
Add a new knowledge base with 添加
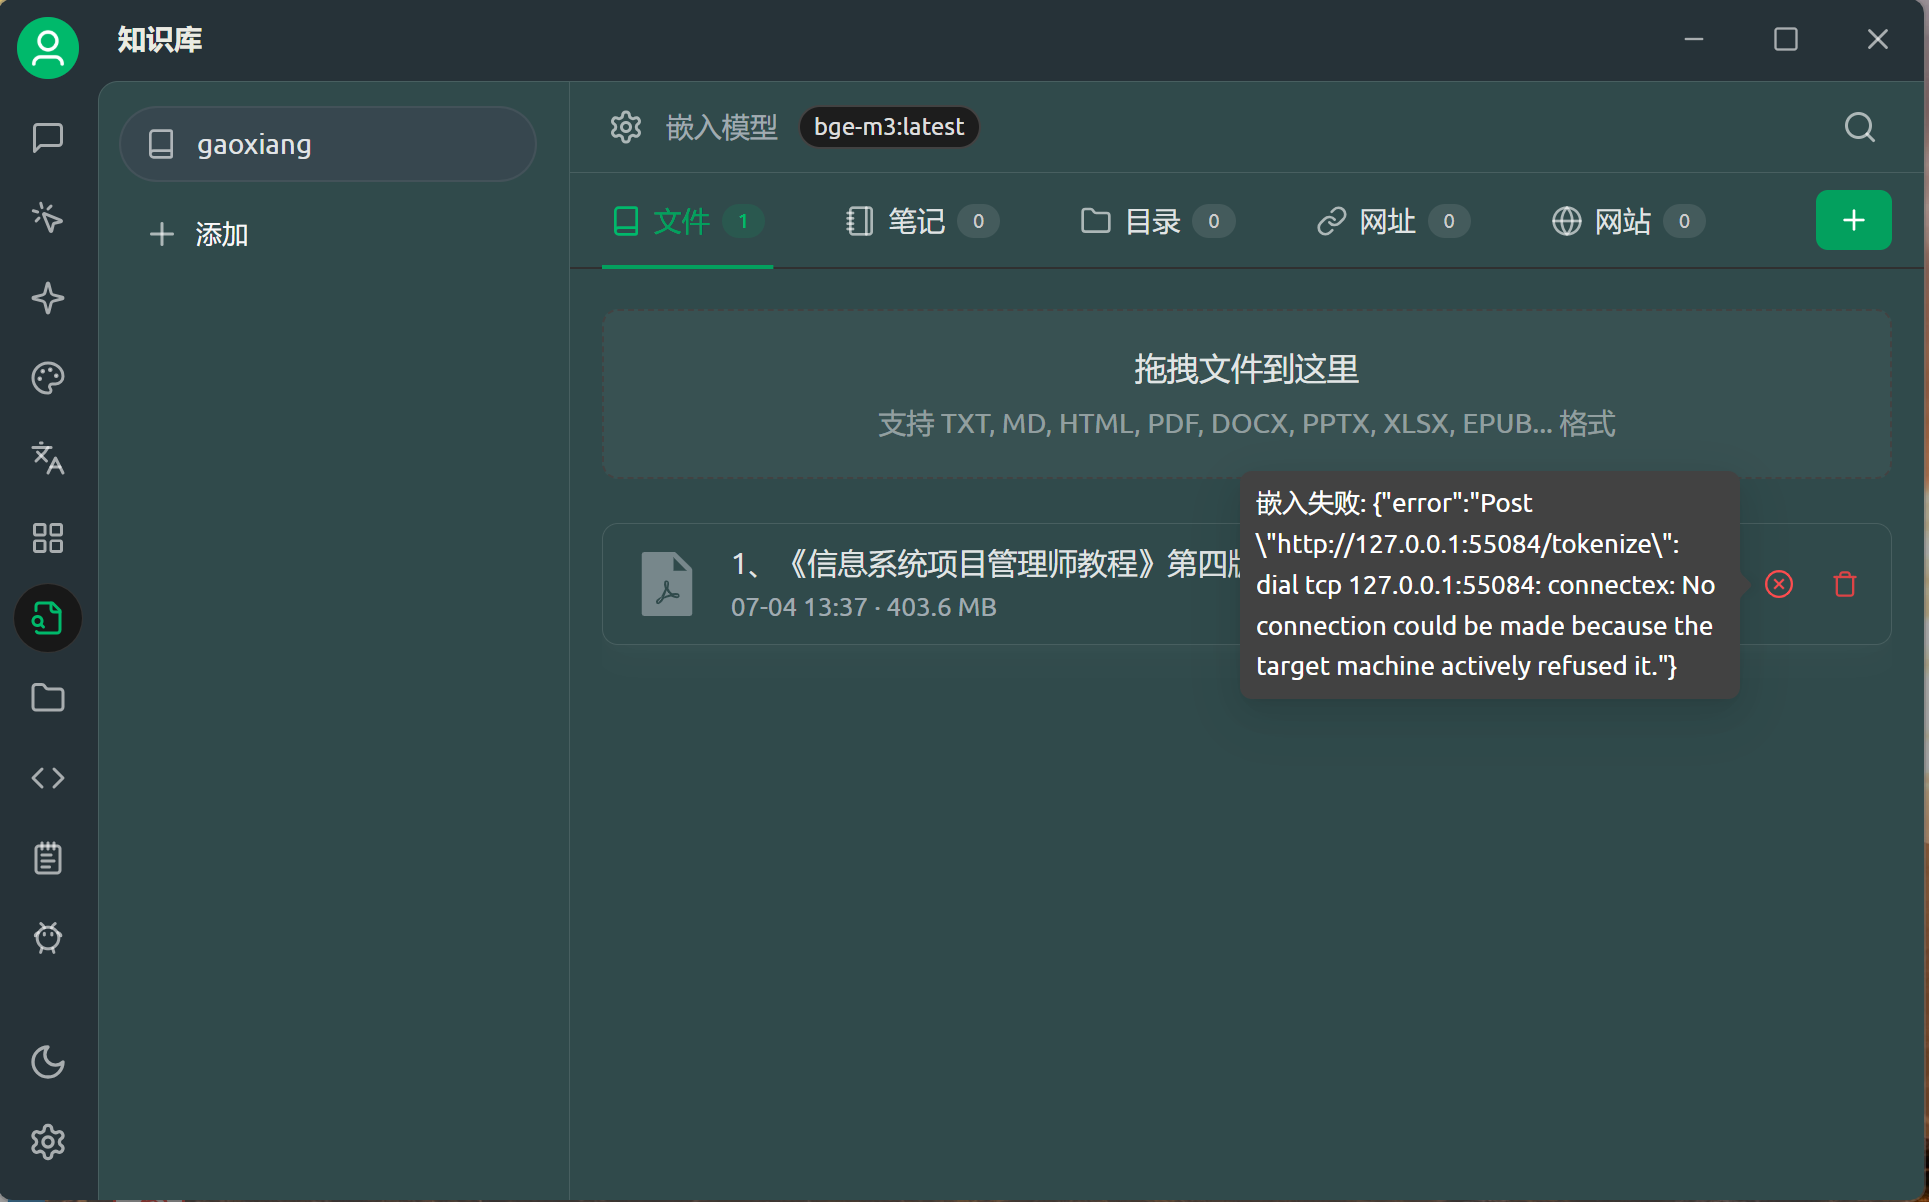coord(199,234)
